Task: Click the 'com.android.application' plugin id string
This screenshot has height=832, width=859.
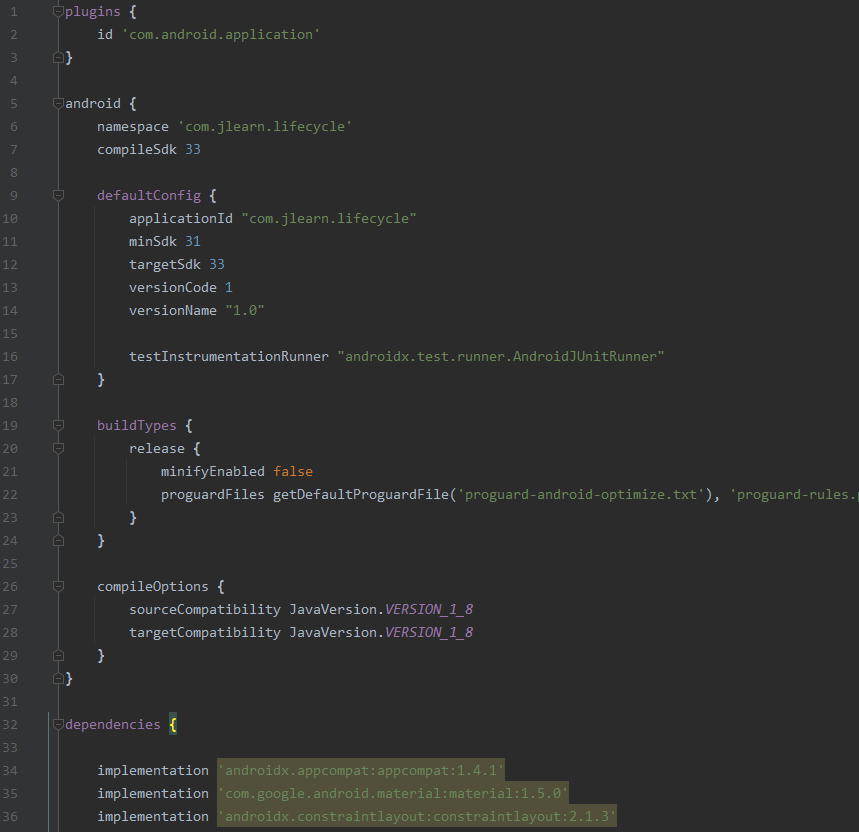Action: point(221,35)
